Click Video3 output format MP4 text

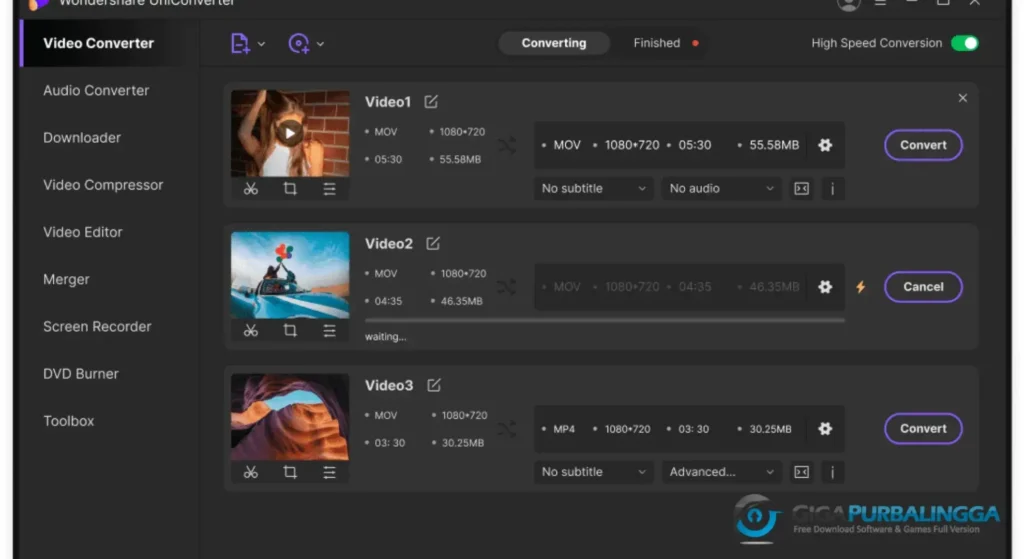click(x=564, y=429)
